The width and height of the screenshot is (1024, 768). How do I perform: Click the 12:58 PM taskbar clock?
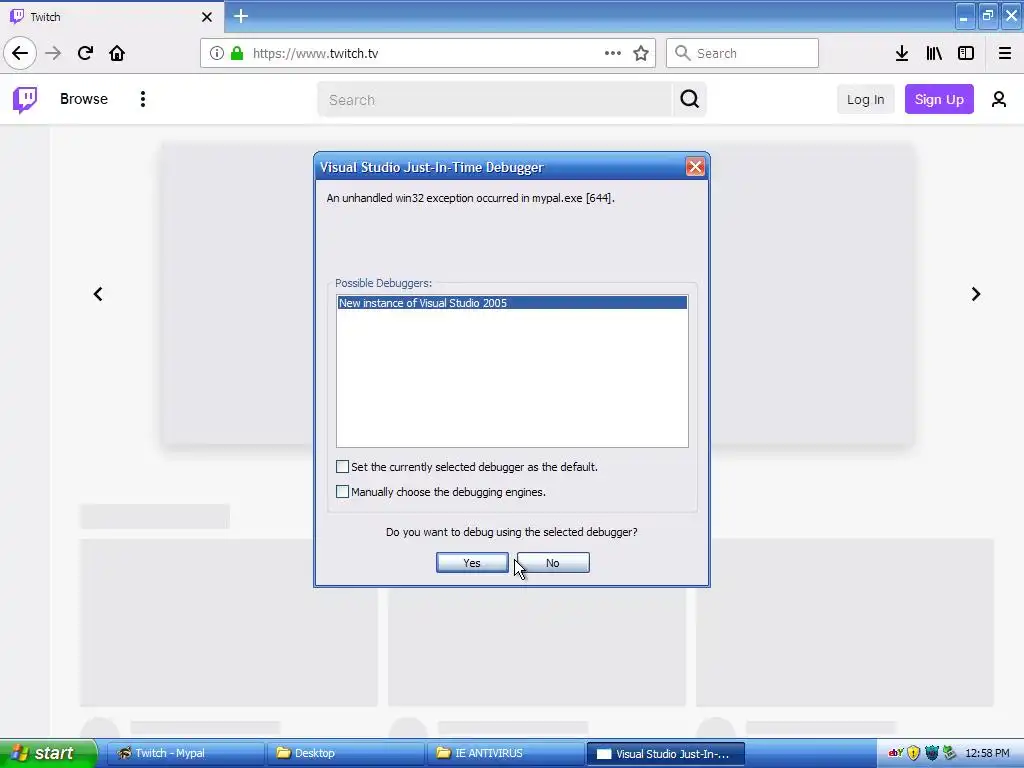(x=987, y=753)
